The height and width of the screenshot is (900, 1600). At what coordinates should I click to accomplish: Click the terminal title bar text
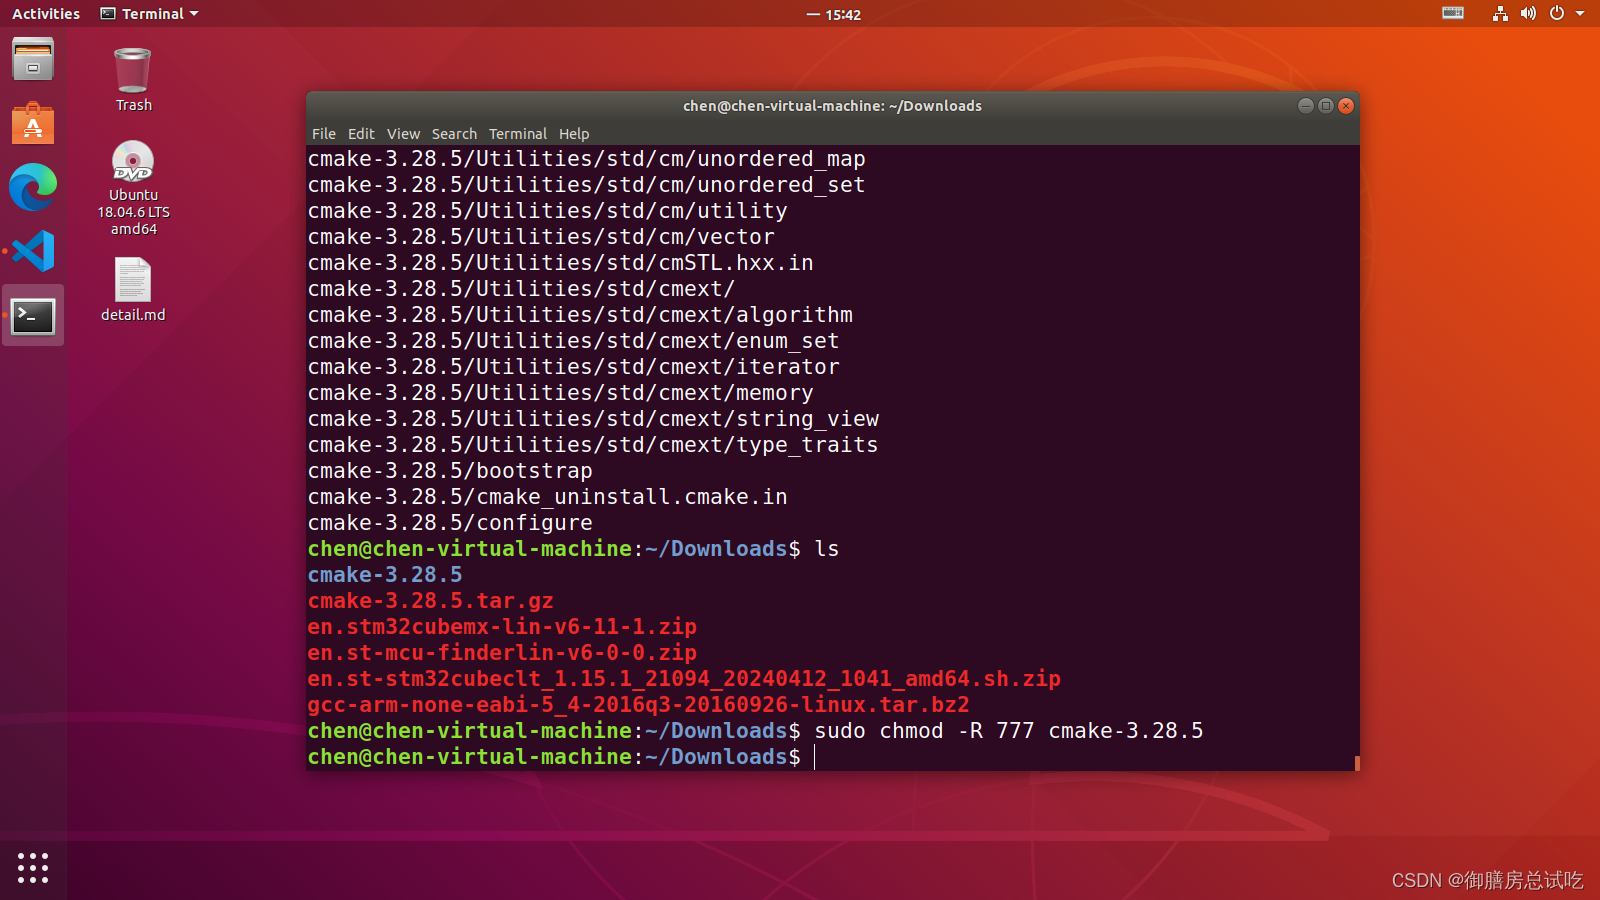(832, 106)
